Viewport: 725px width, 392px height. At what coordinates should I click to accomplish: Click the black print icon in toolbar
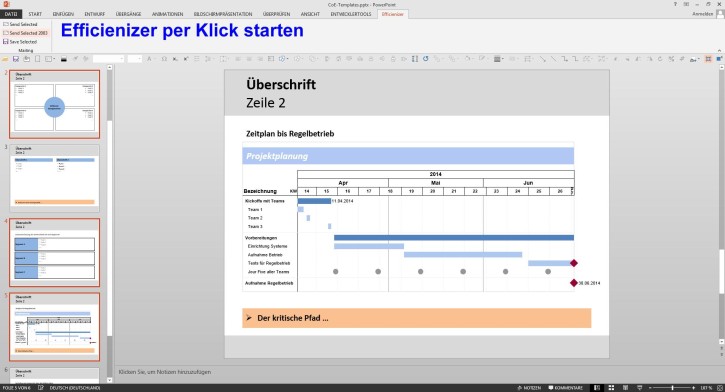[64, 59]
